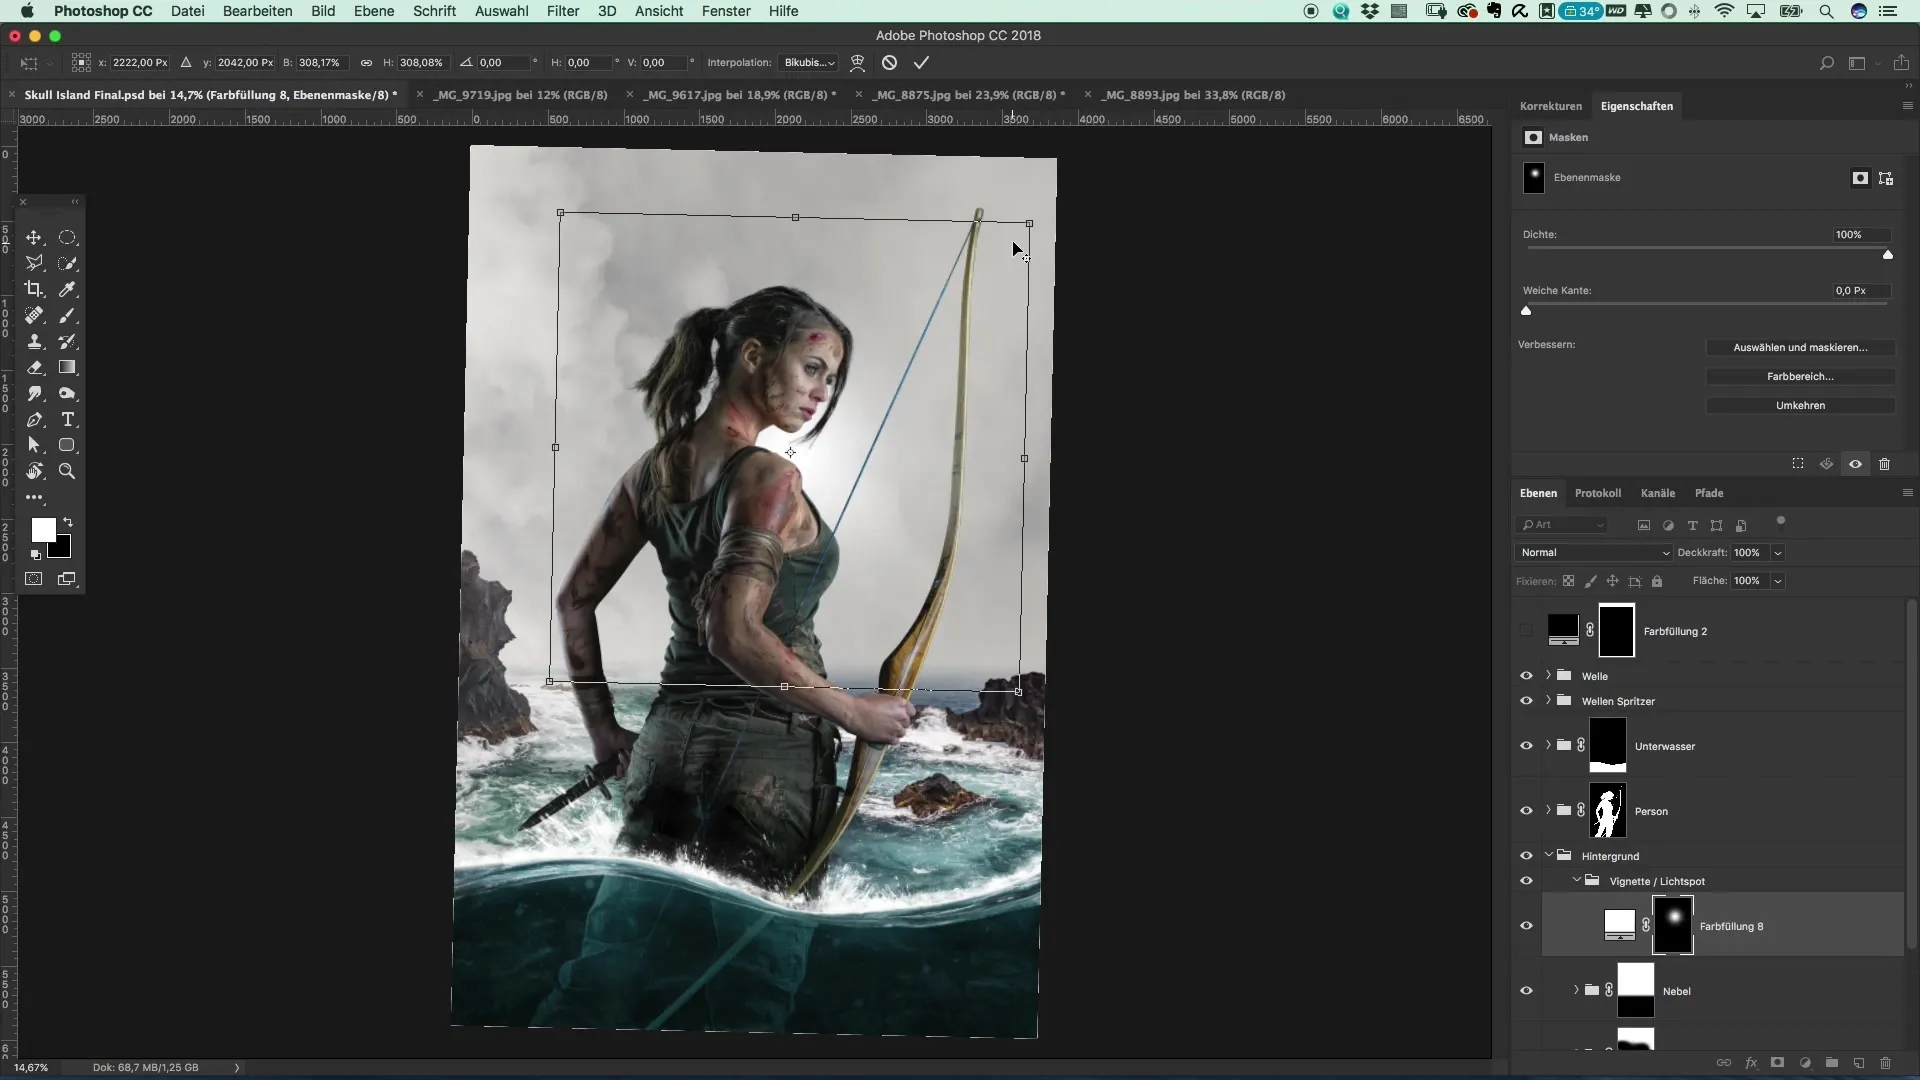Screen dimensions: 1920x1080
Task: Click the Umkehren button
Action: (x=1800, y=406)
